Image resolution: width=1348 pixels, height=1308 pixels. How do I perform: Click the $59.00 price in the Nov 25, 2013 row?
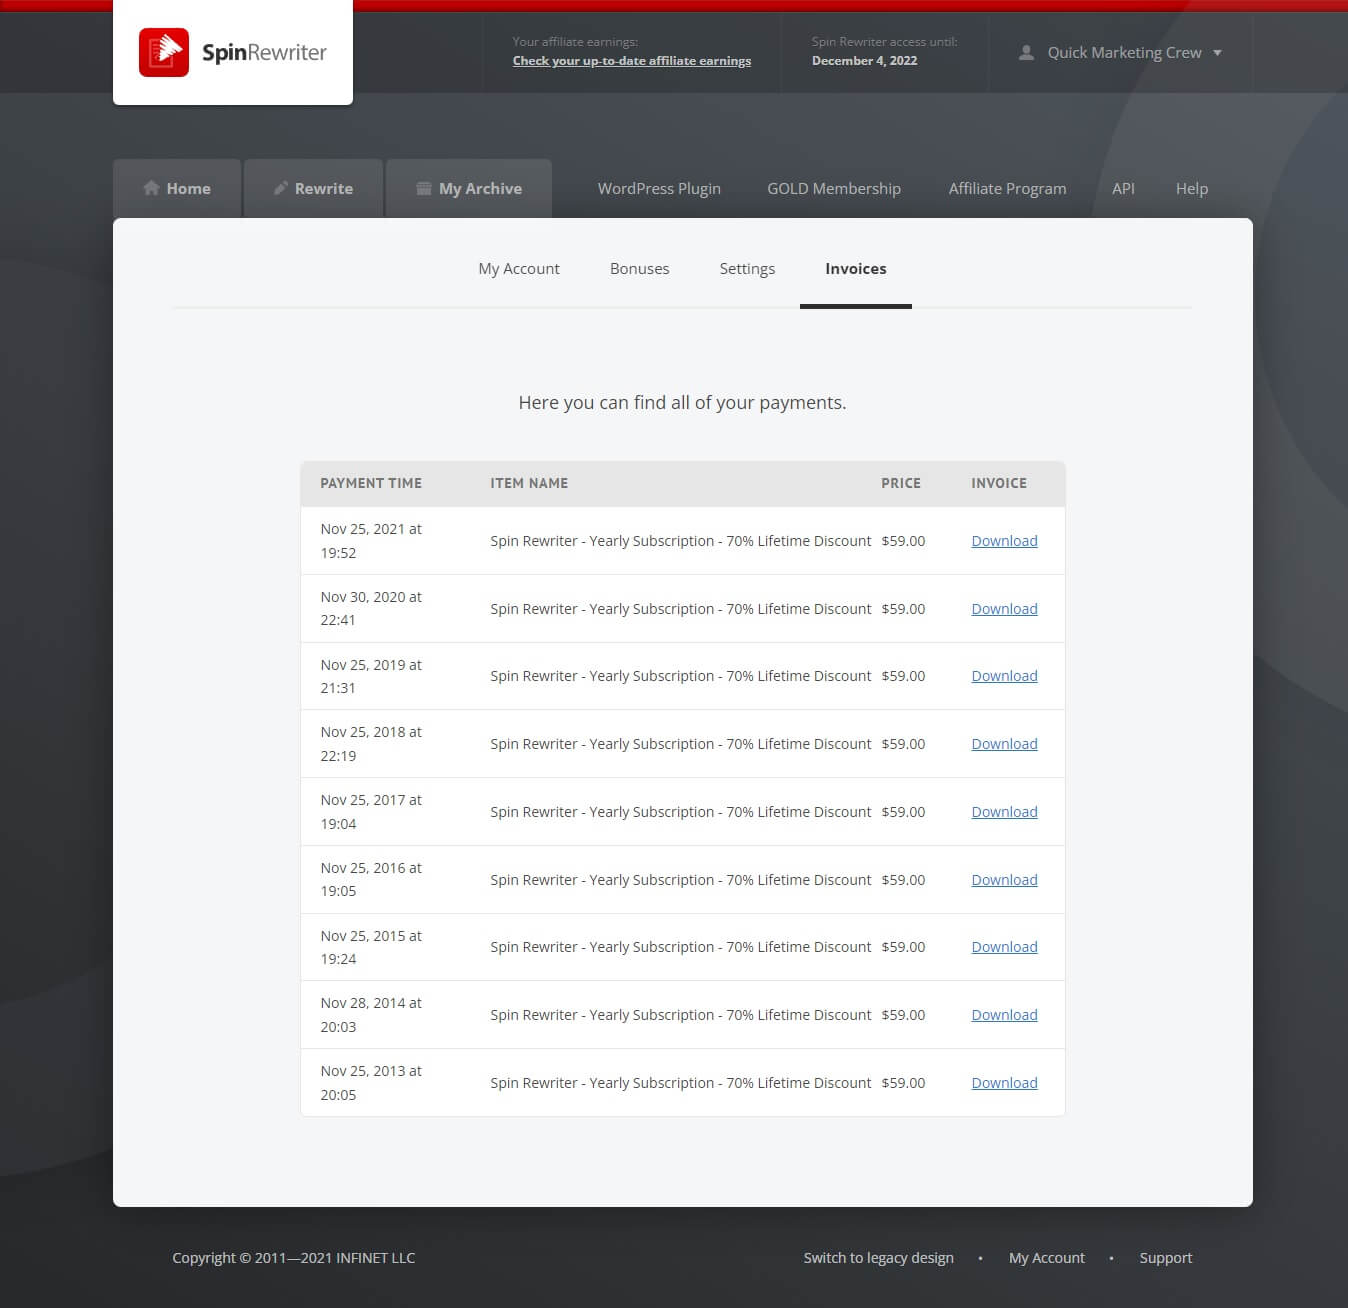click(x=903, y=1083)
